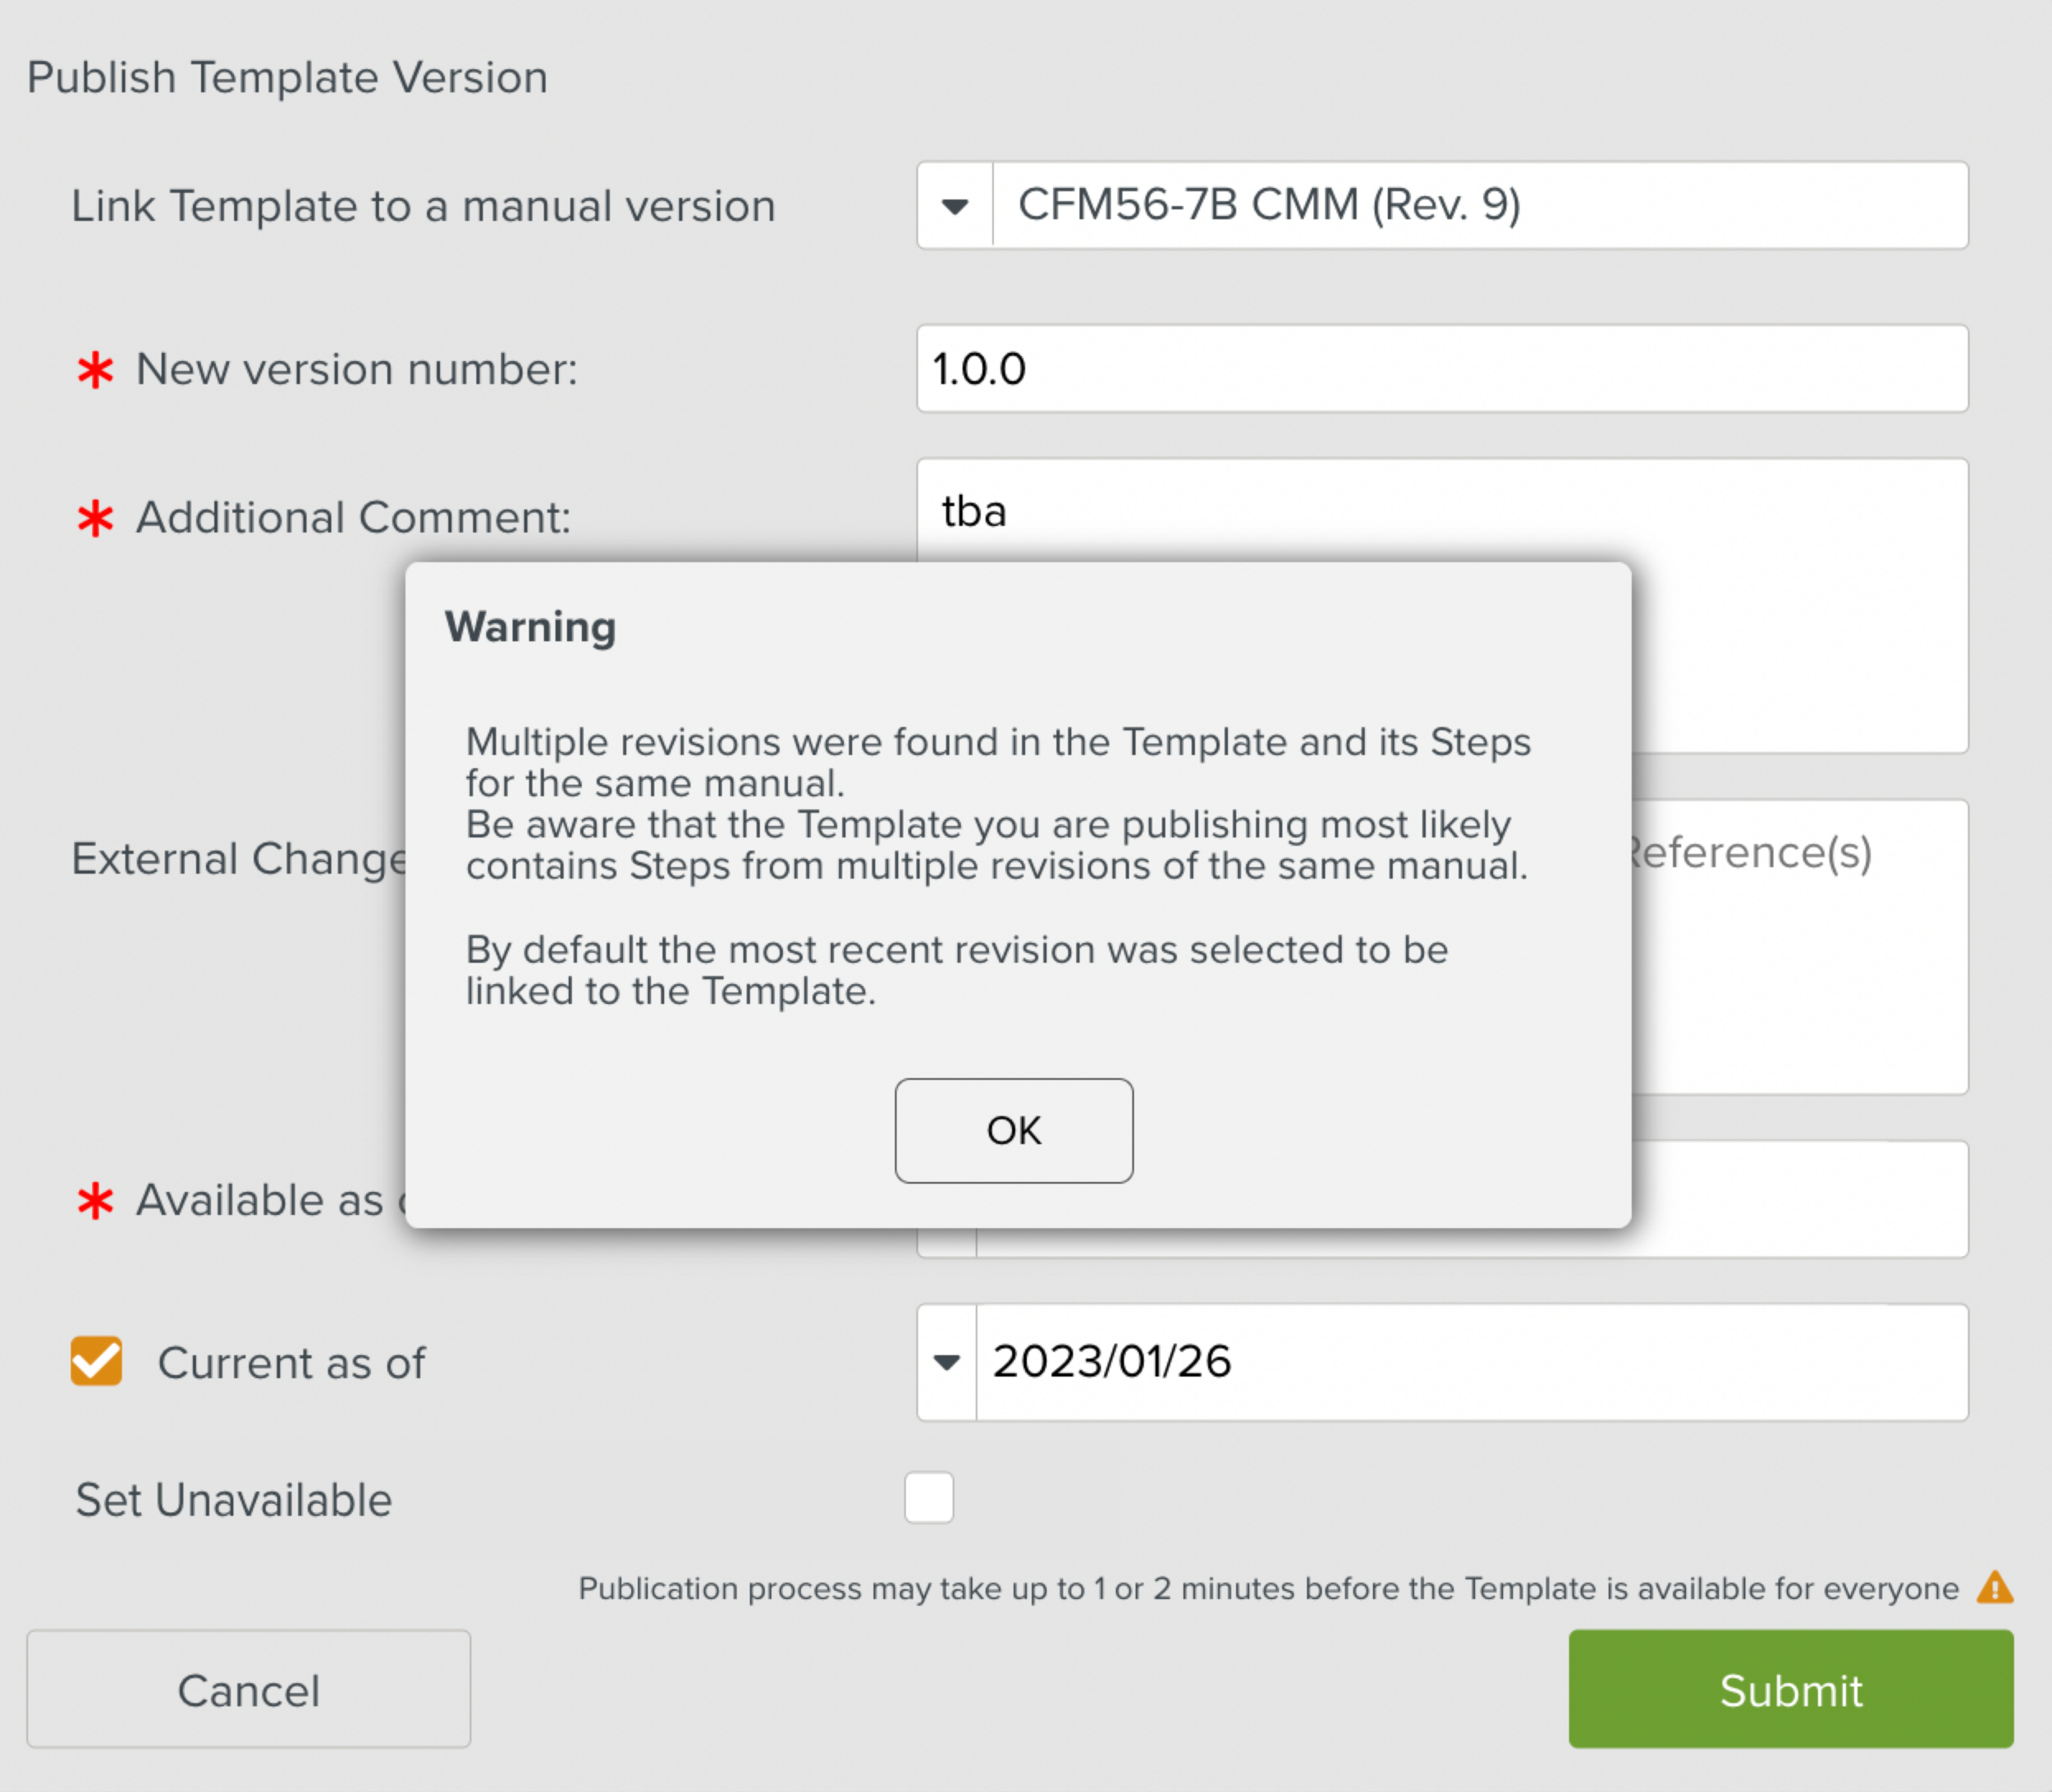Click the Cancel button
The width and height of the screenshot is (2052, 1792).
[248, 1689]
